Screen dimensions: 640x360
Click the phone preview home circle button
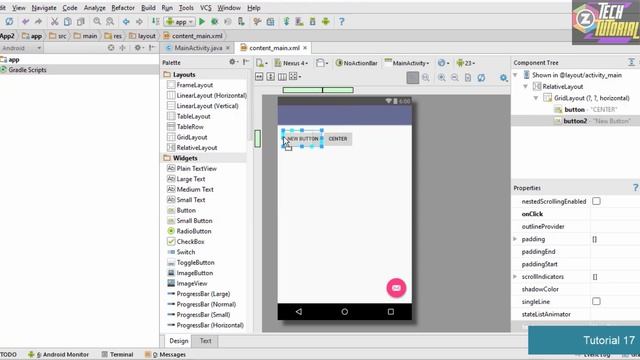click(x=344, y=311)
